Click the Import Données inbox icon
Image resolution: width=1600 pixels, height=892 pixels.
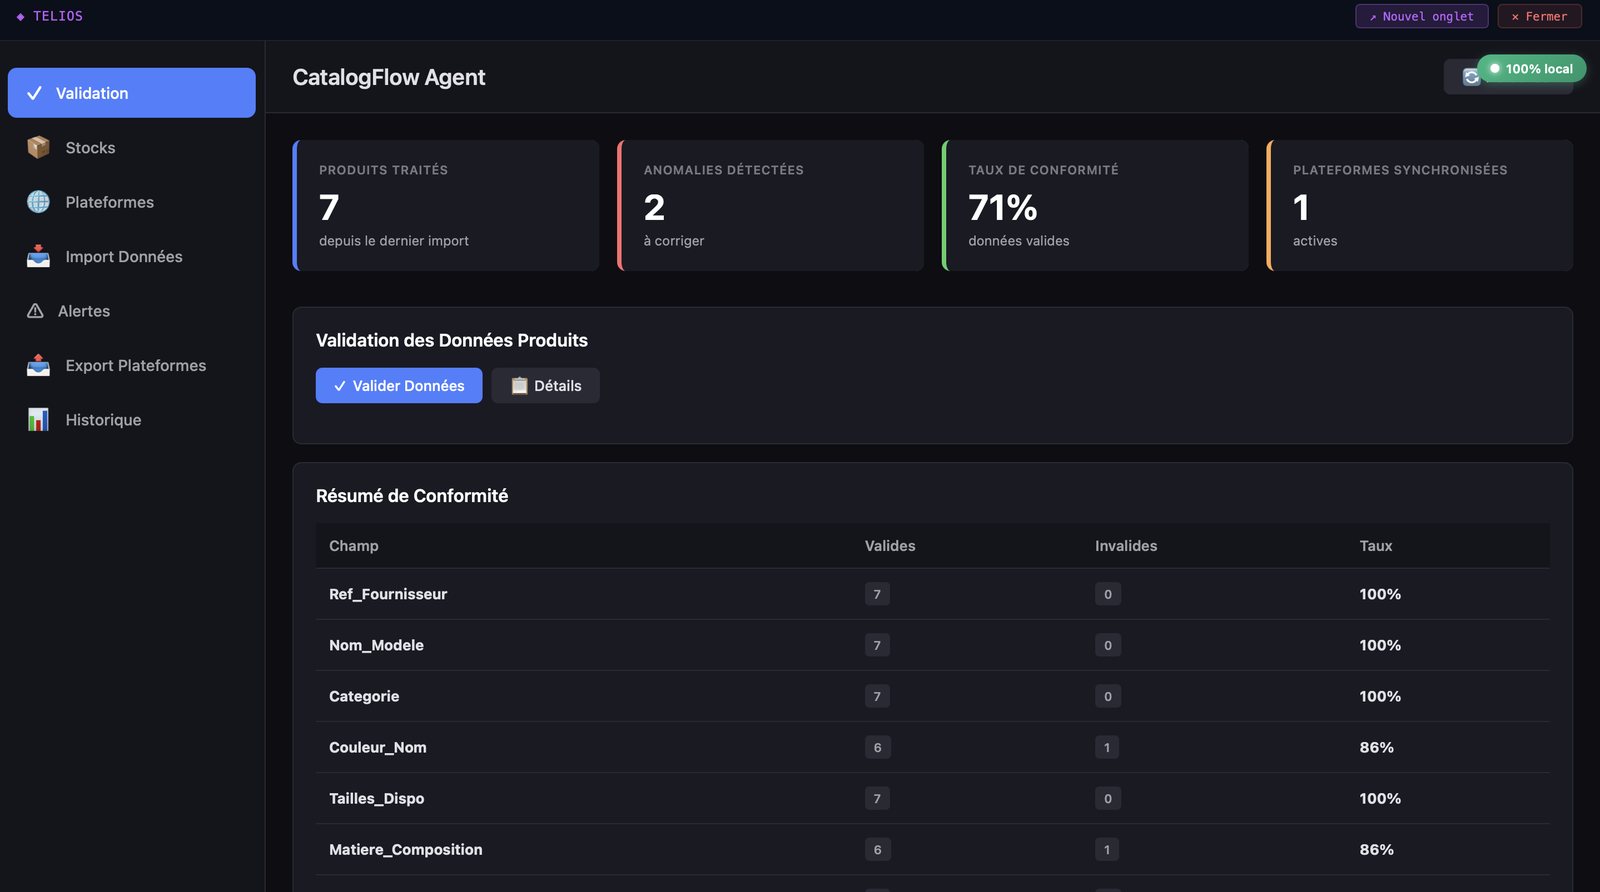tap(38, 256)
